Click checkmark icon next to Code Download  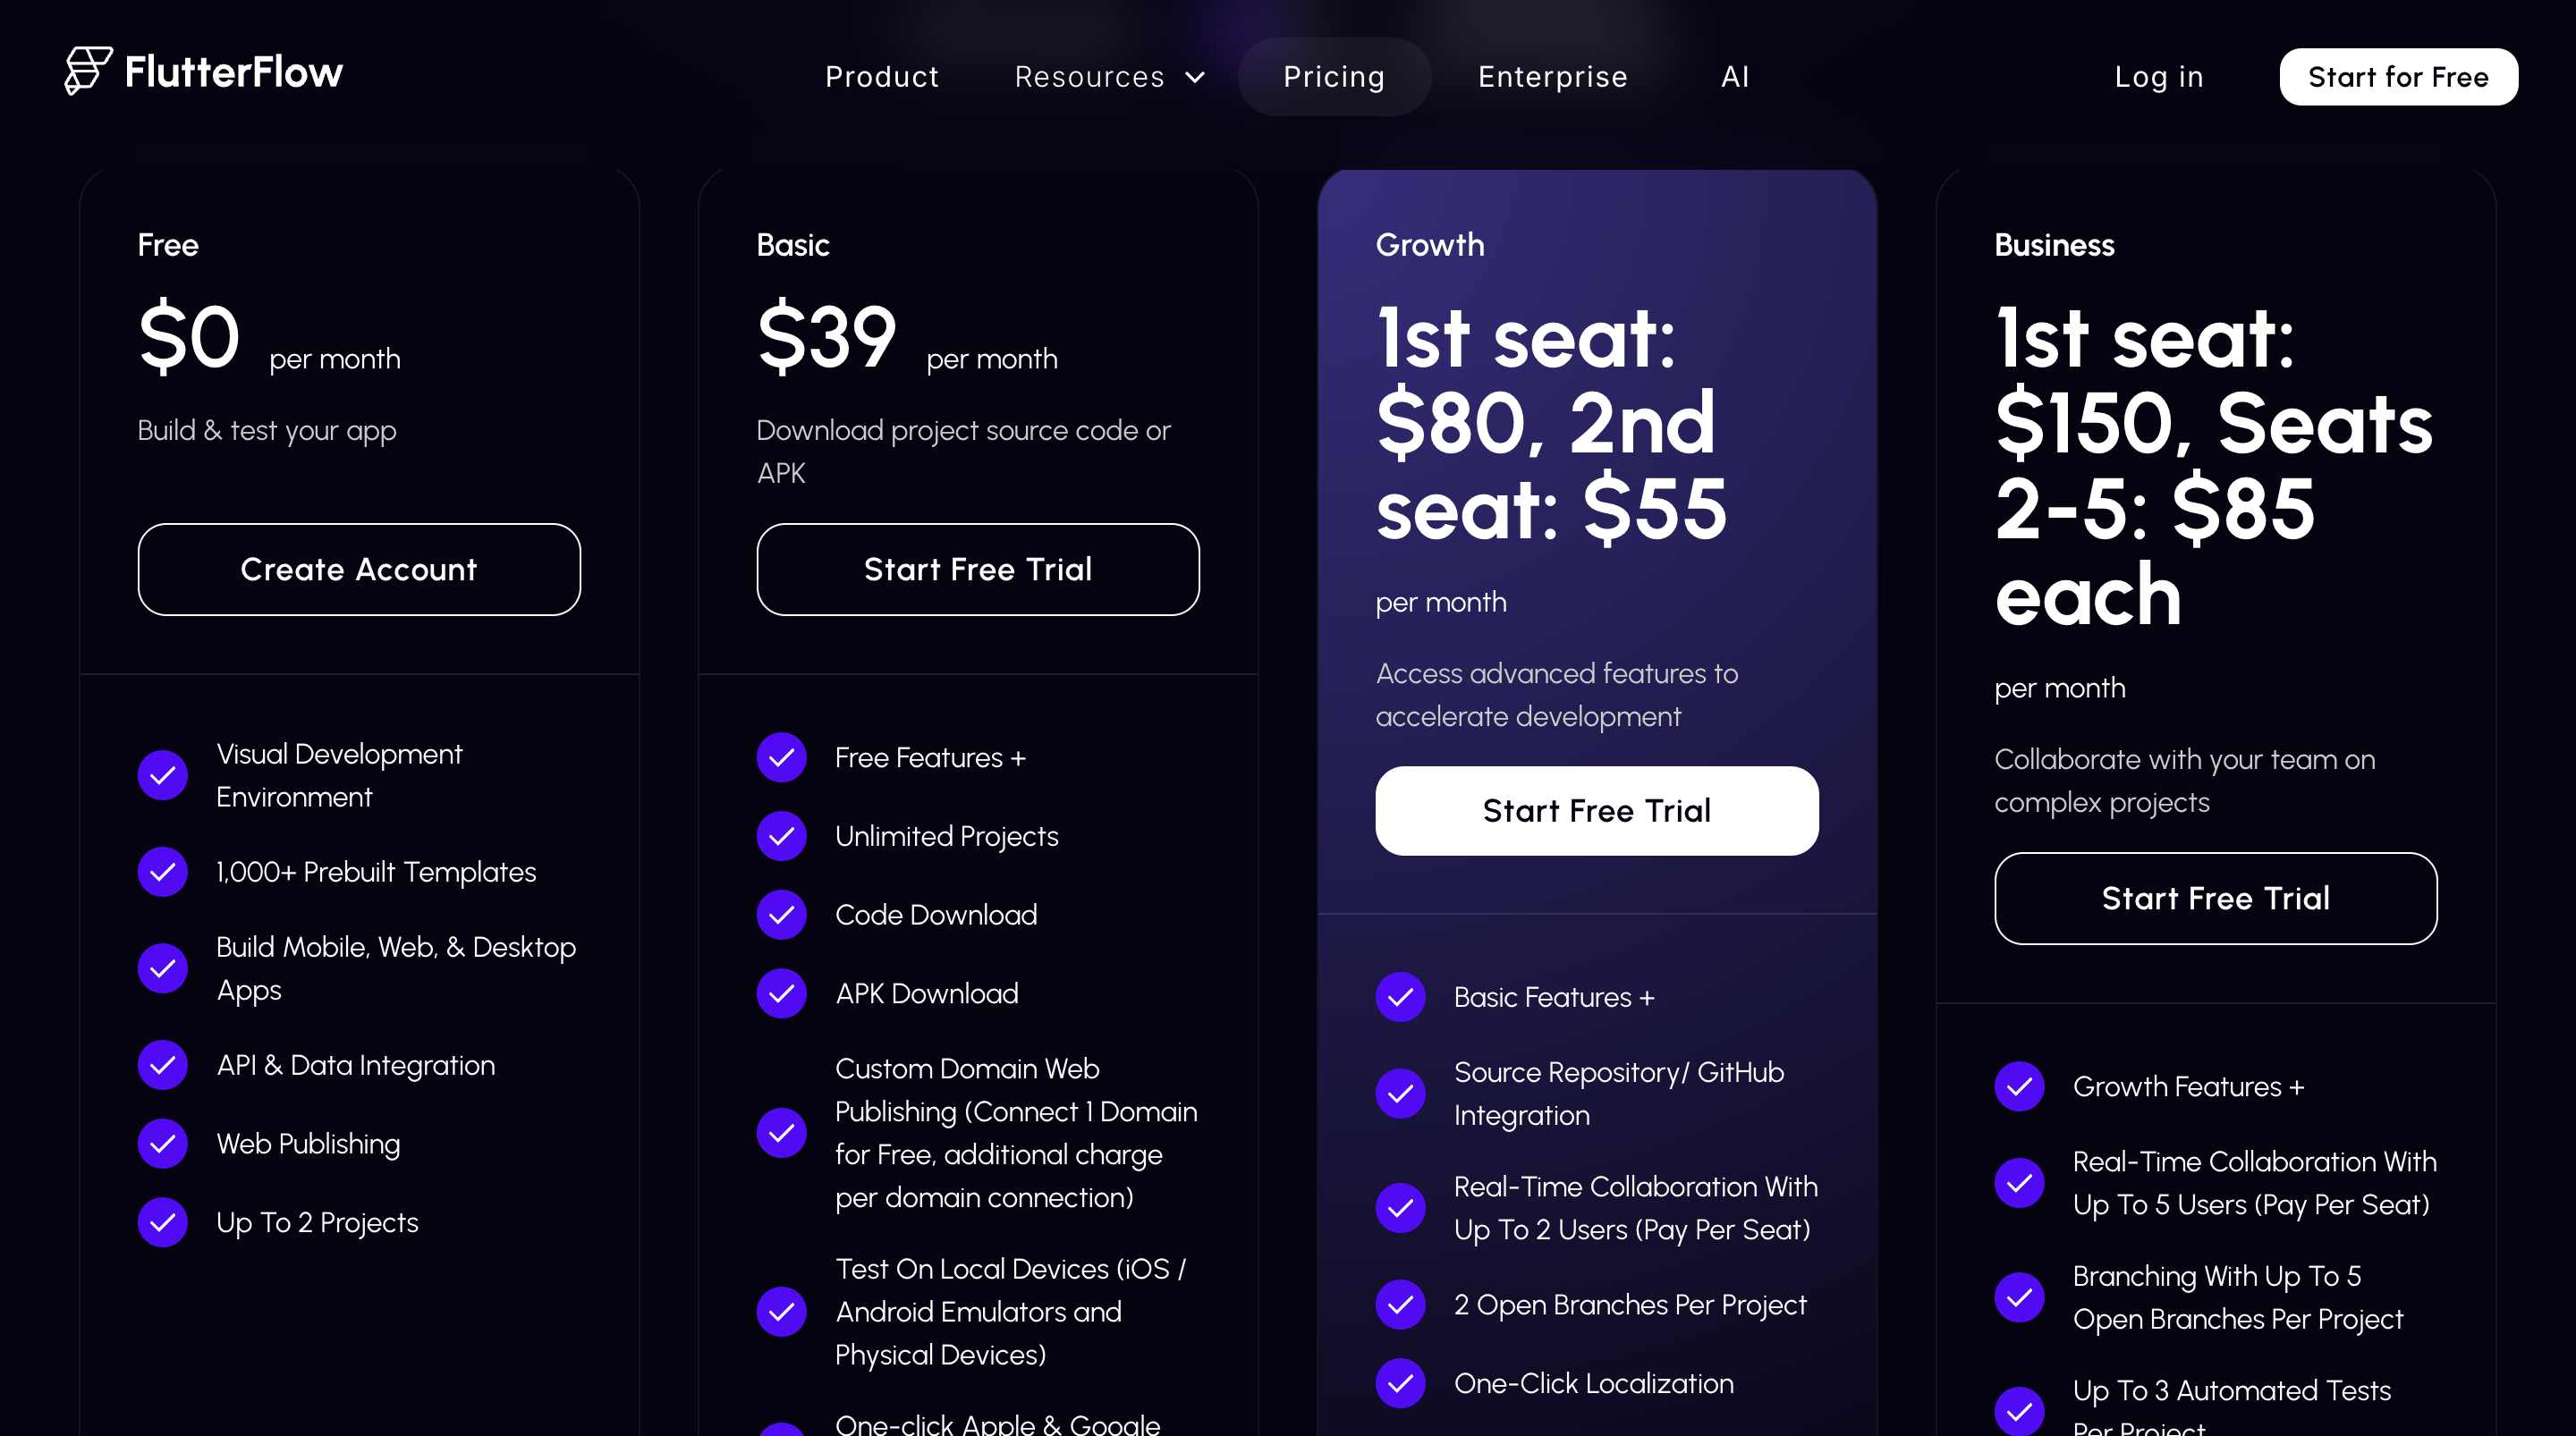781,915
